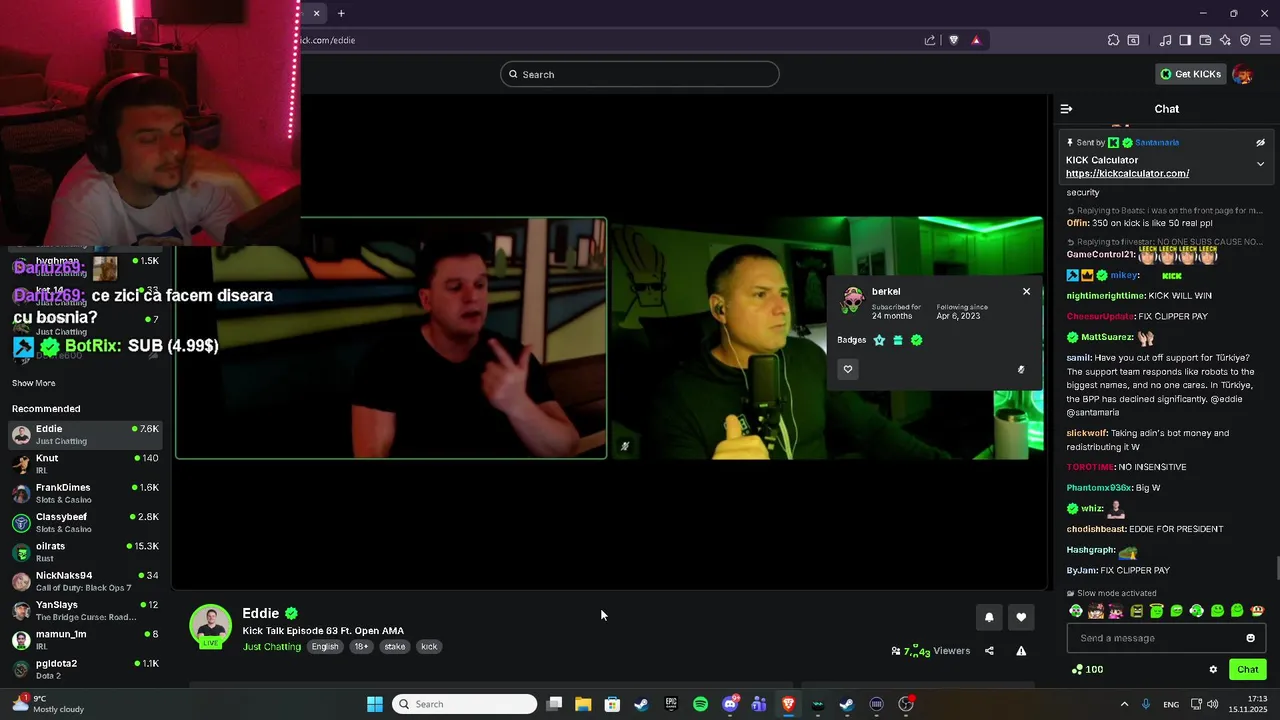This screenshot has width=1280, height=720.
Task: Click the star badge on berkel's card
Action: 879,340
